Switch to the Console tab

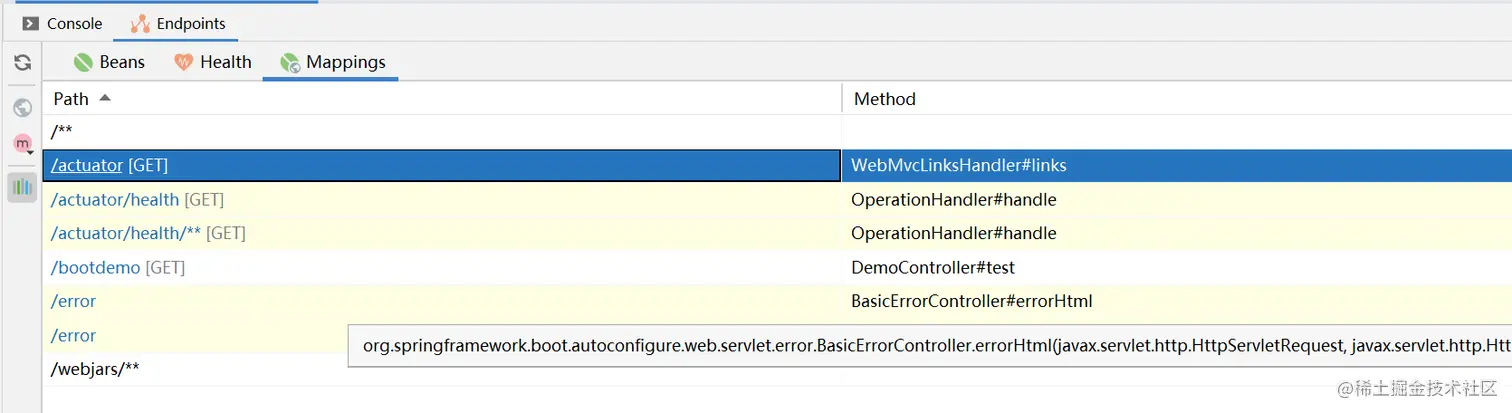tap(63, 23)
